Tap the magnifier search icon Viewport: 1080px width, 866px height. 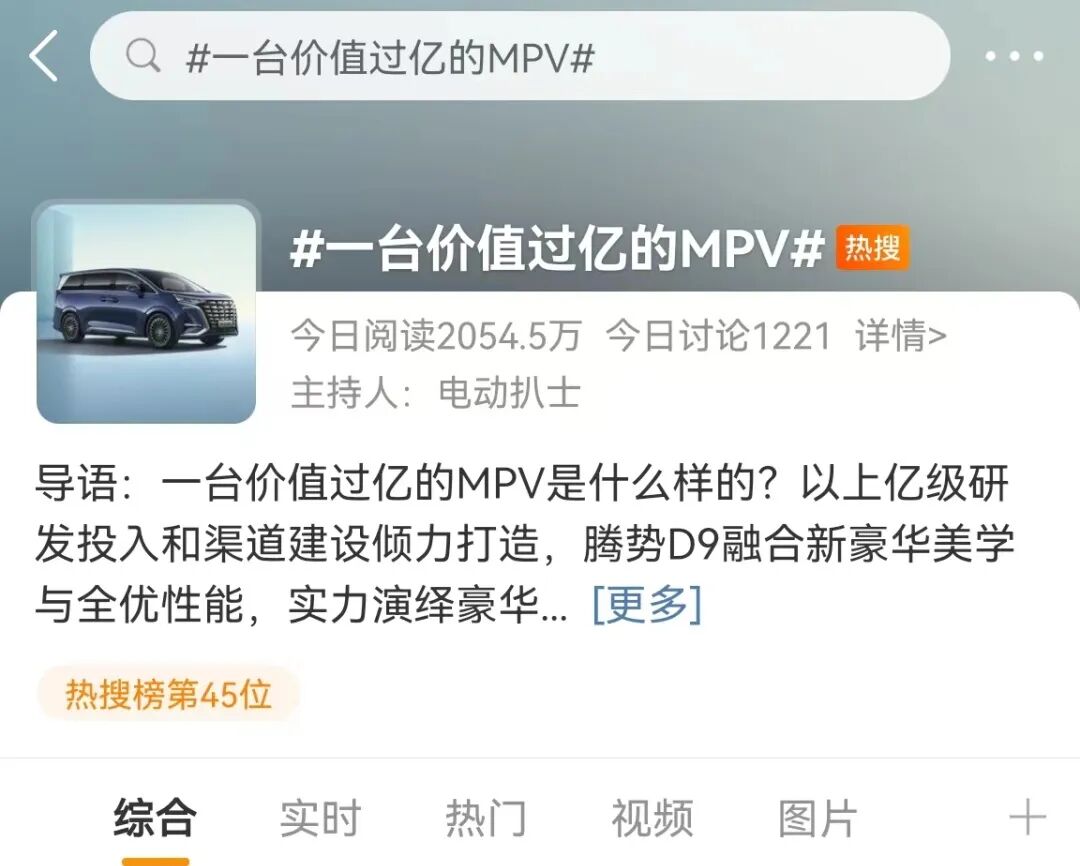pyautogui.click(x=143, y=56)
